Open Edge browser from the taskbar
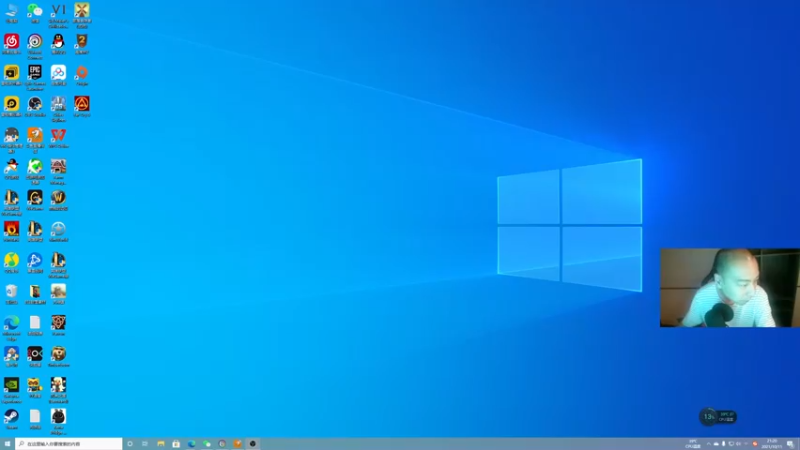This screenshot has height=450, width=800. tap(191, 444)
